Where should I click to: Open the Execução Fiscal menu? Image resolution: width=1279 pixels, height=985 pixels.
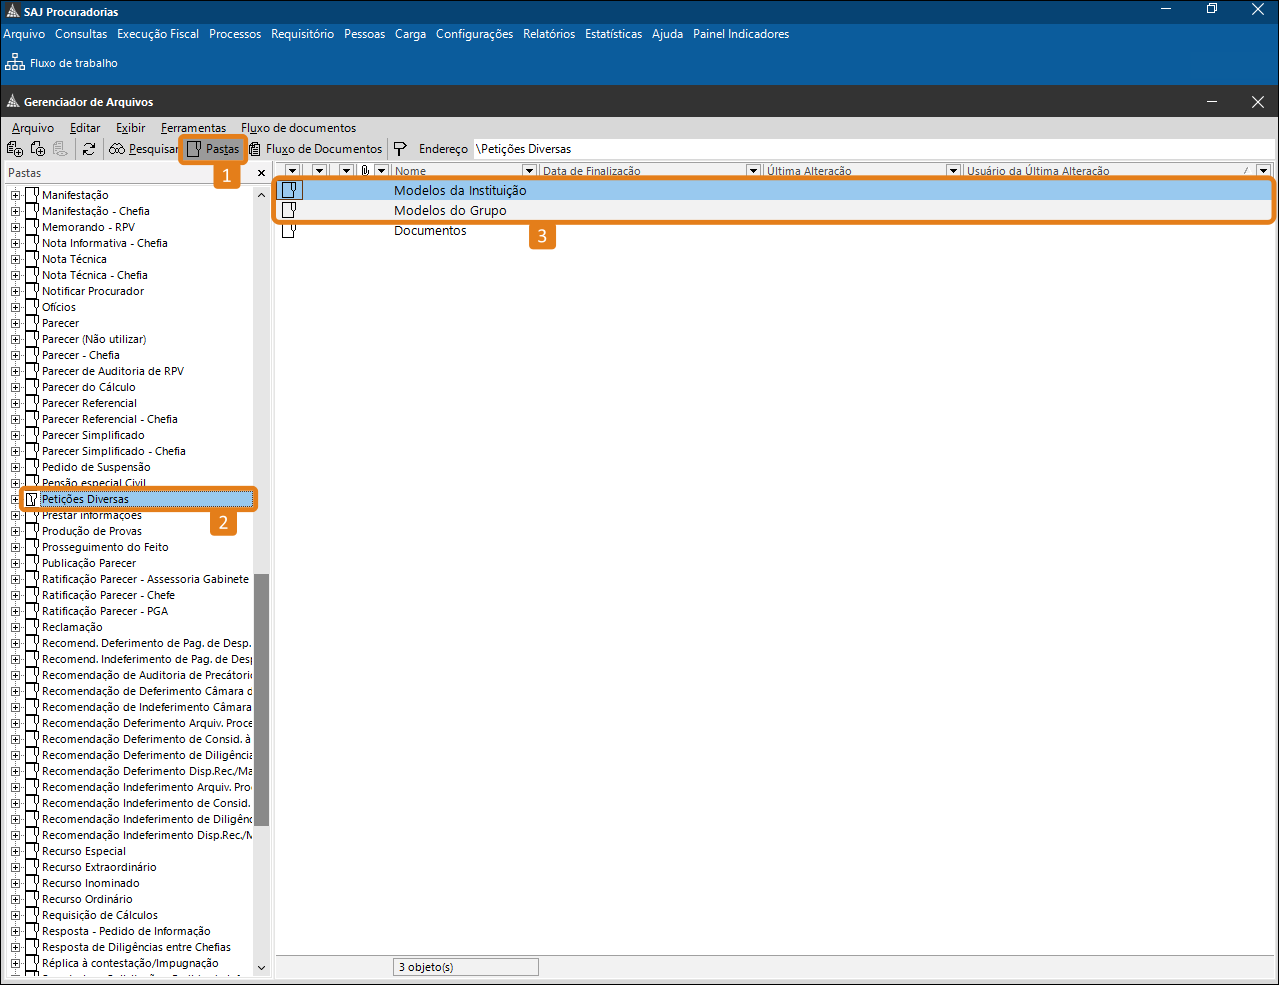click(x=158, y=34)
